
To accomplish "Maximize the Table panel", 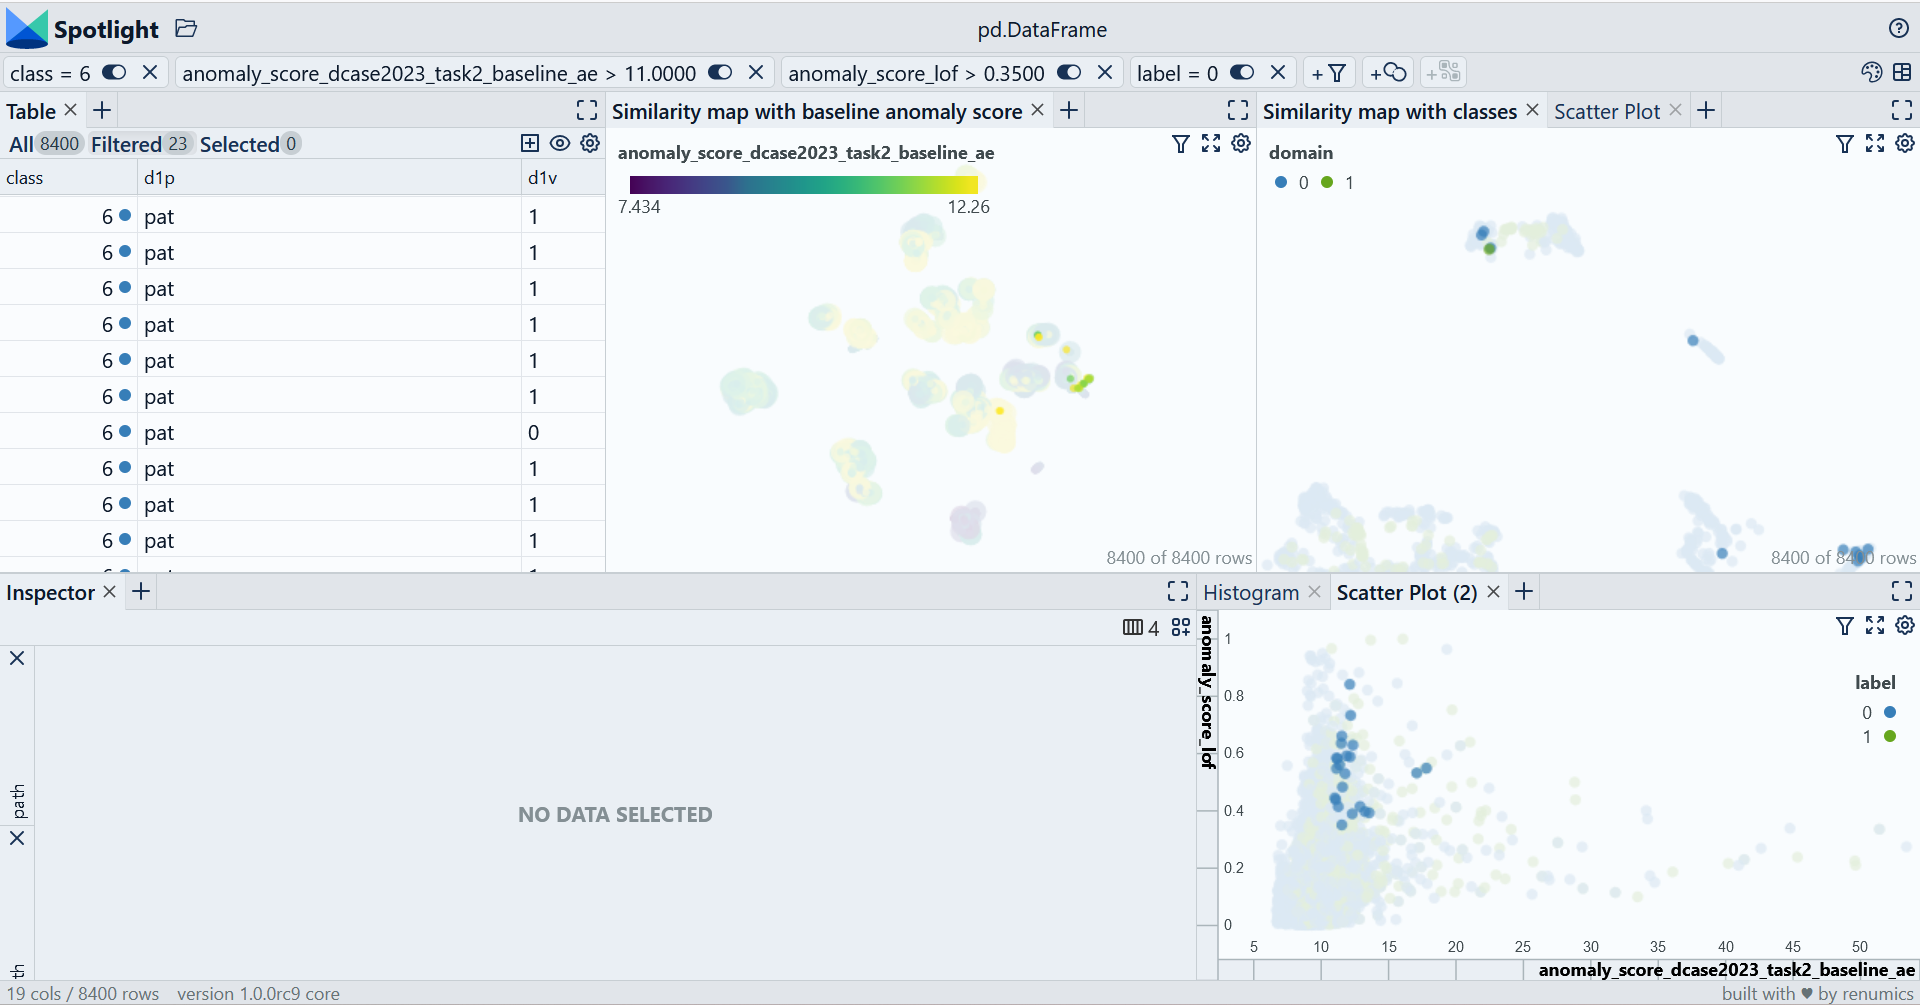I will [587, 110].
